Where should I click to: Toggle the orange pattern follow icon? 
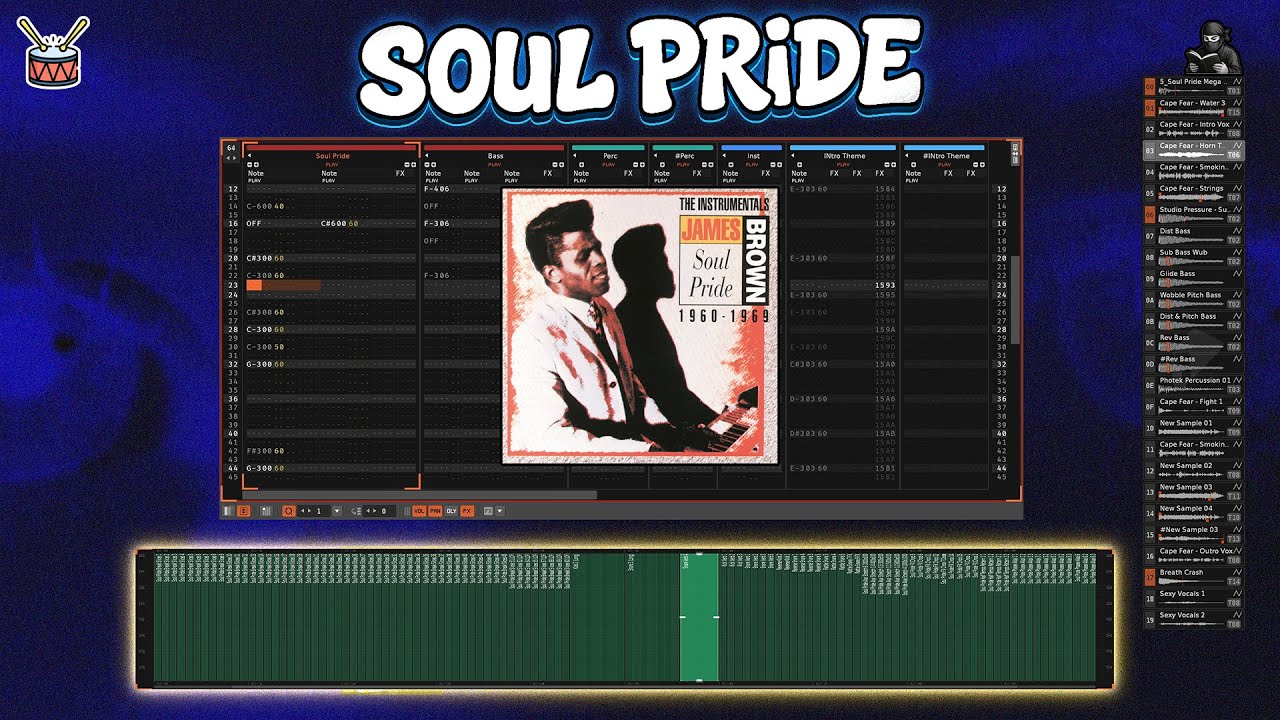coord(244,511)
